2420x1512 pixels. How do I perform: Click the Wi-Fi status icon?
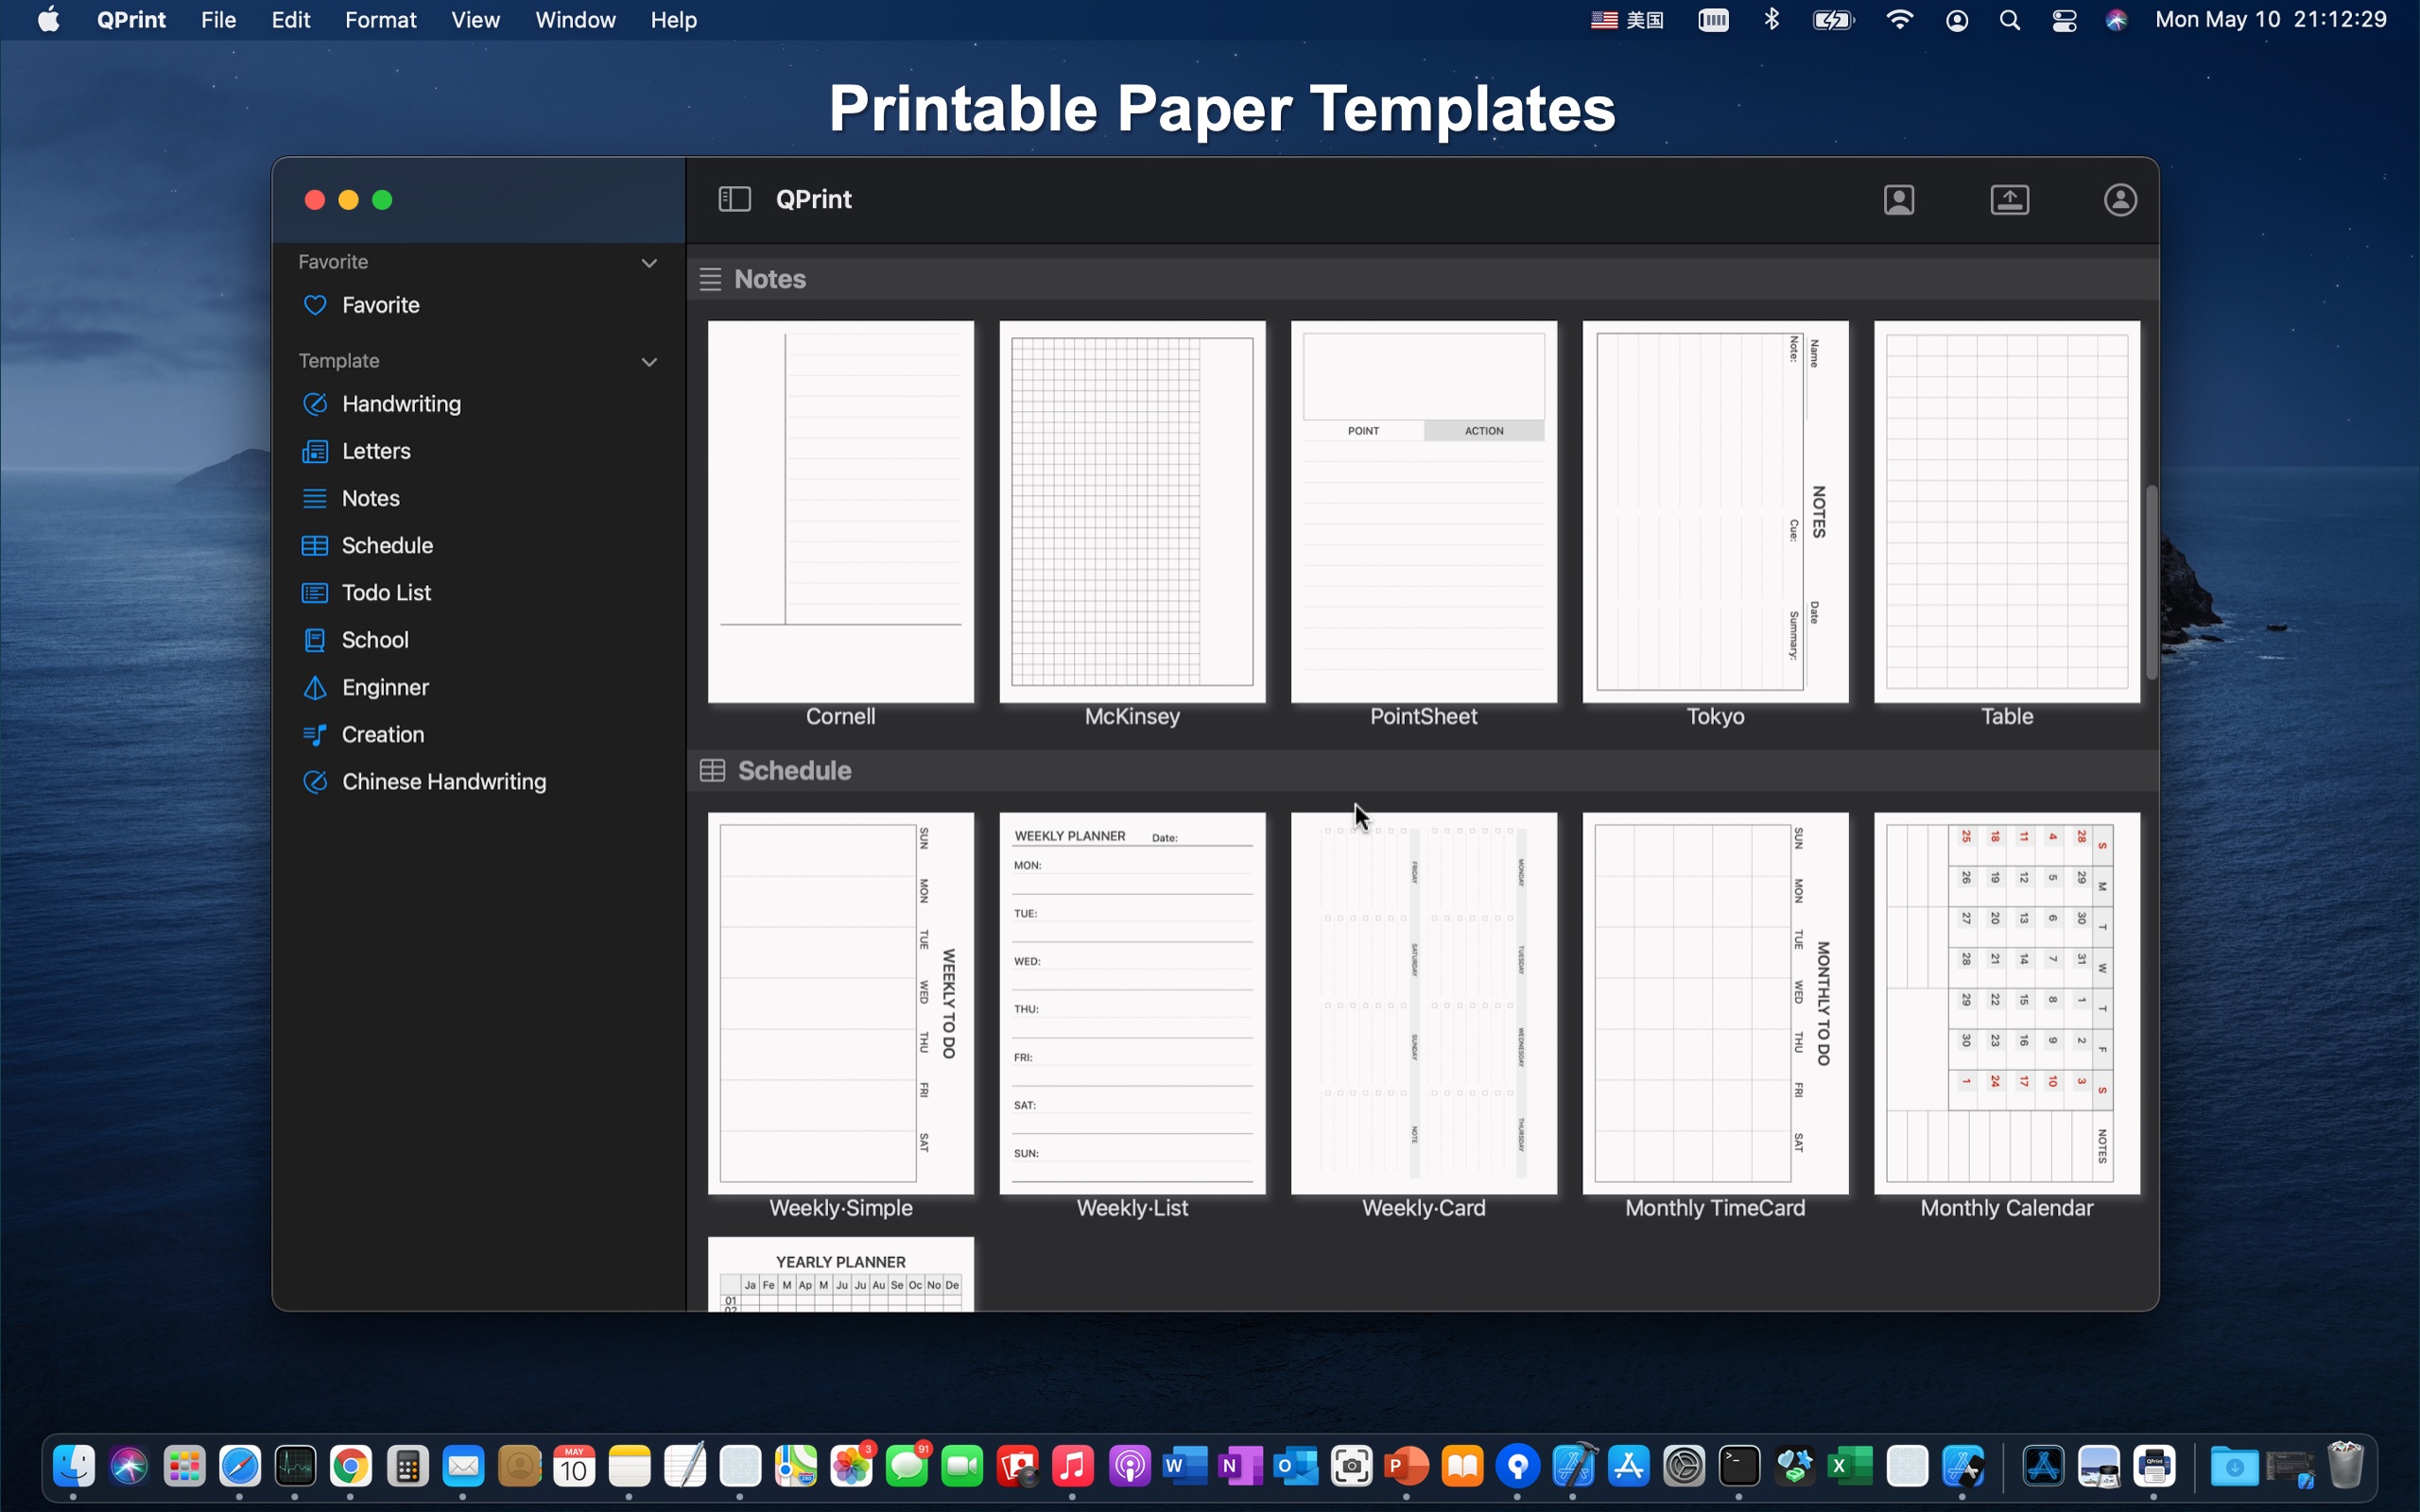[1899, 19]
